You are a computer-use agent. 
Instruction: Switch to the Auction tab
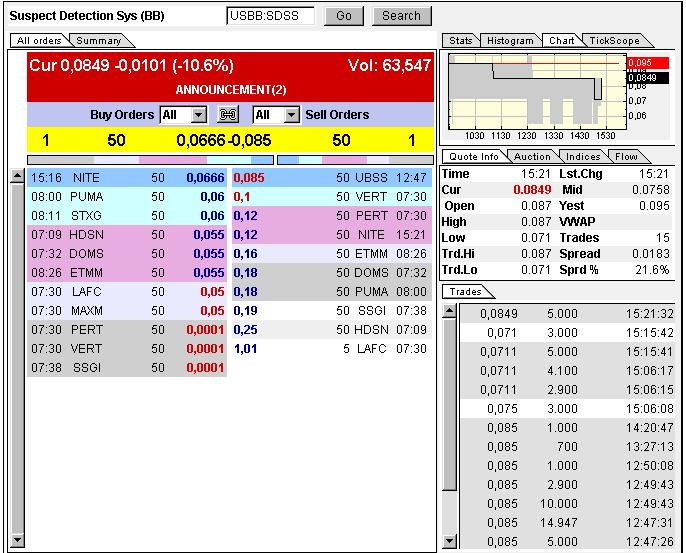[x=532, y=156]
